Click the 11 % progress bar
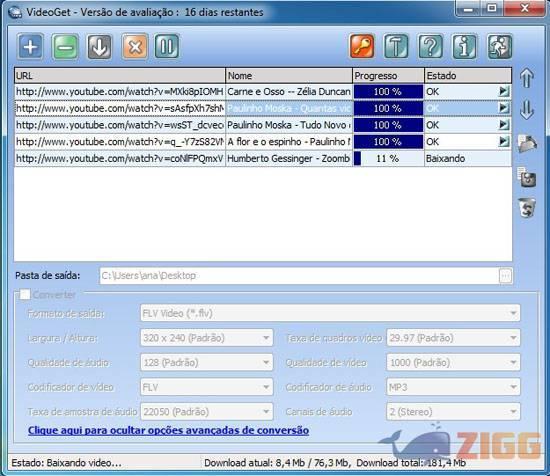Viewport: 550px width, 476px height. (x=388, y=159)
